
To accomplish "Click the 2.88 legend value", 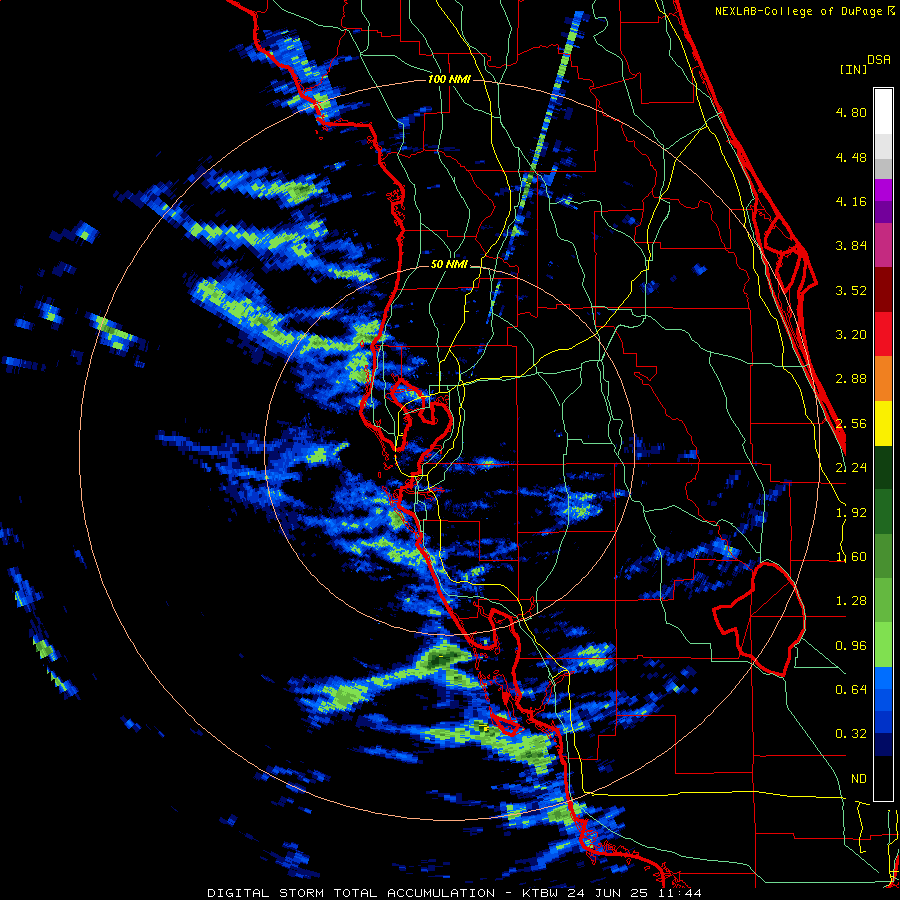I will pyautogui.click(x=851, y=379).
